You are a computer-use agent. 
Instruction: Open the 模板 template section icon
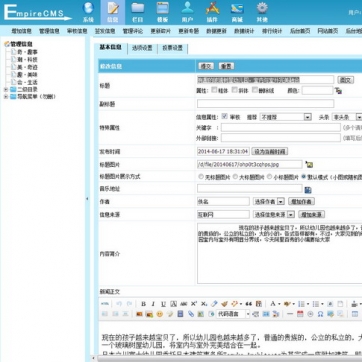(x=163, y=12)
